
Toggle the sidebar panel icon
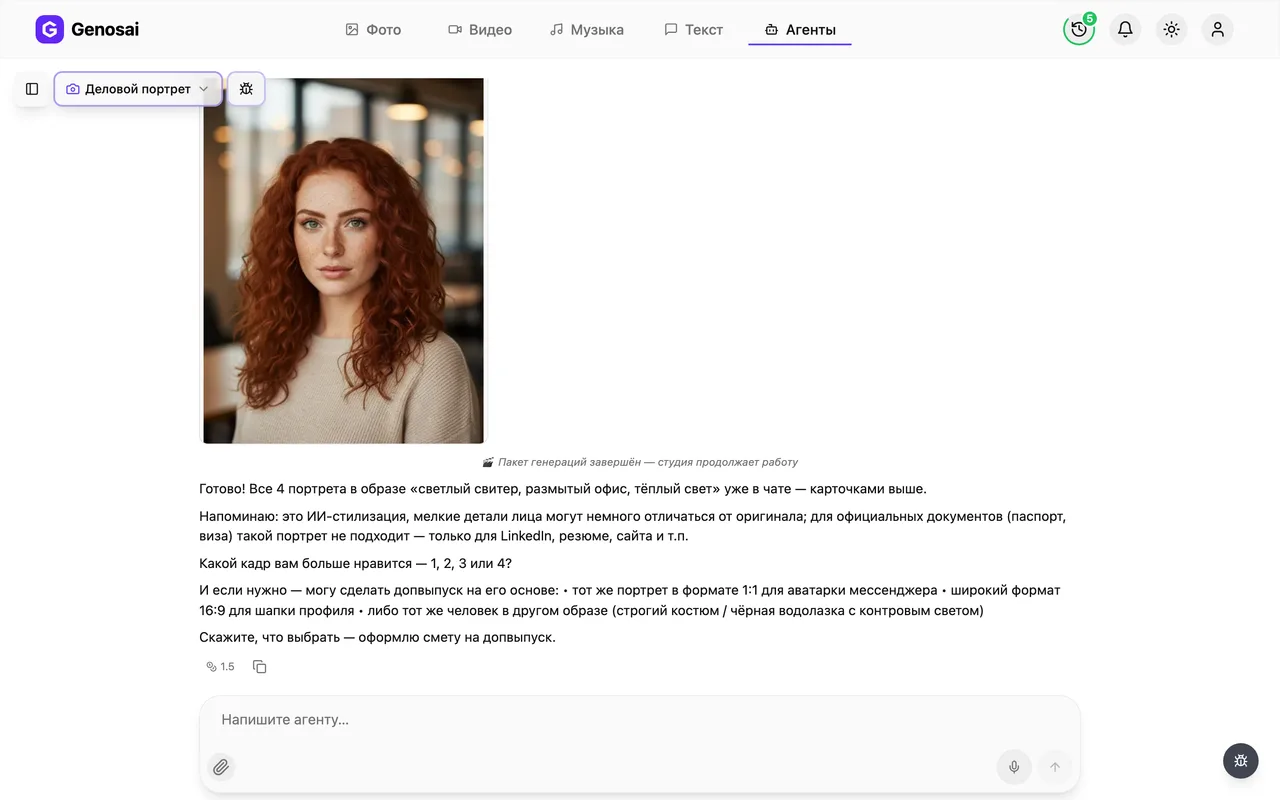point(32,89)
